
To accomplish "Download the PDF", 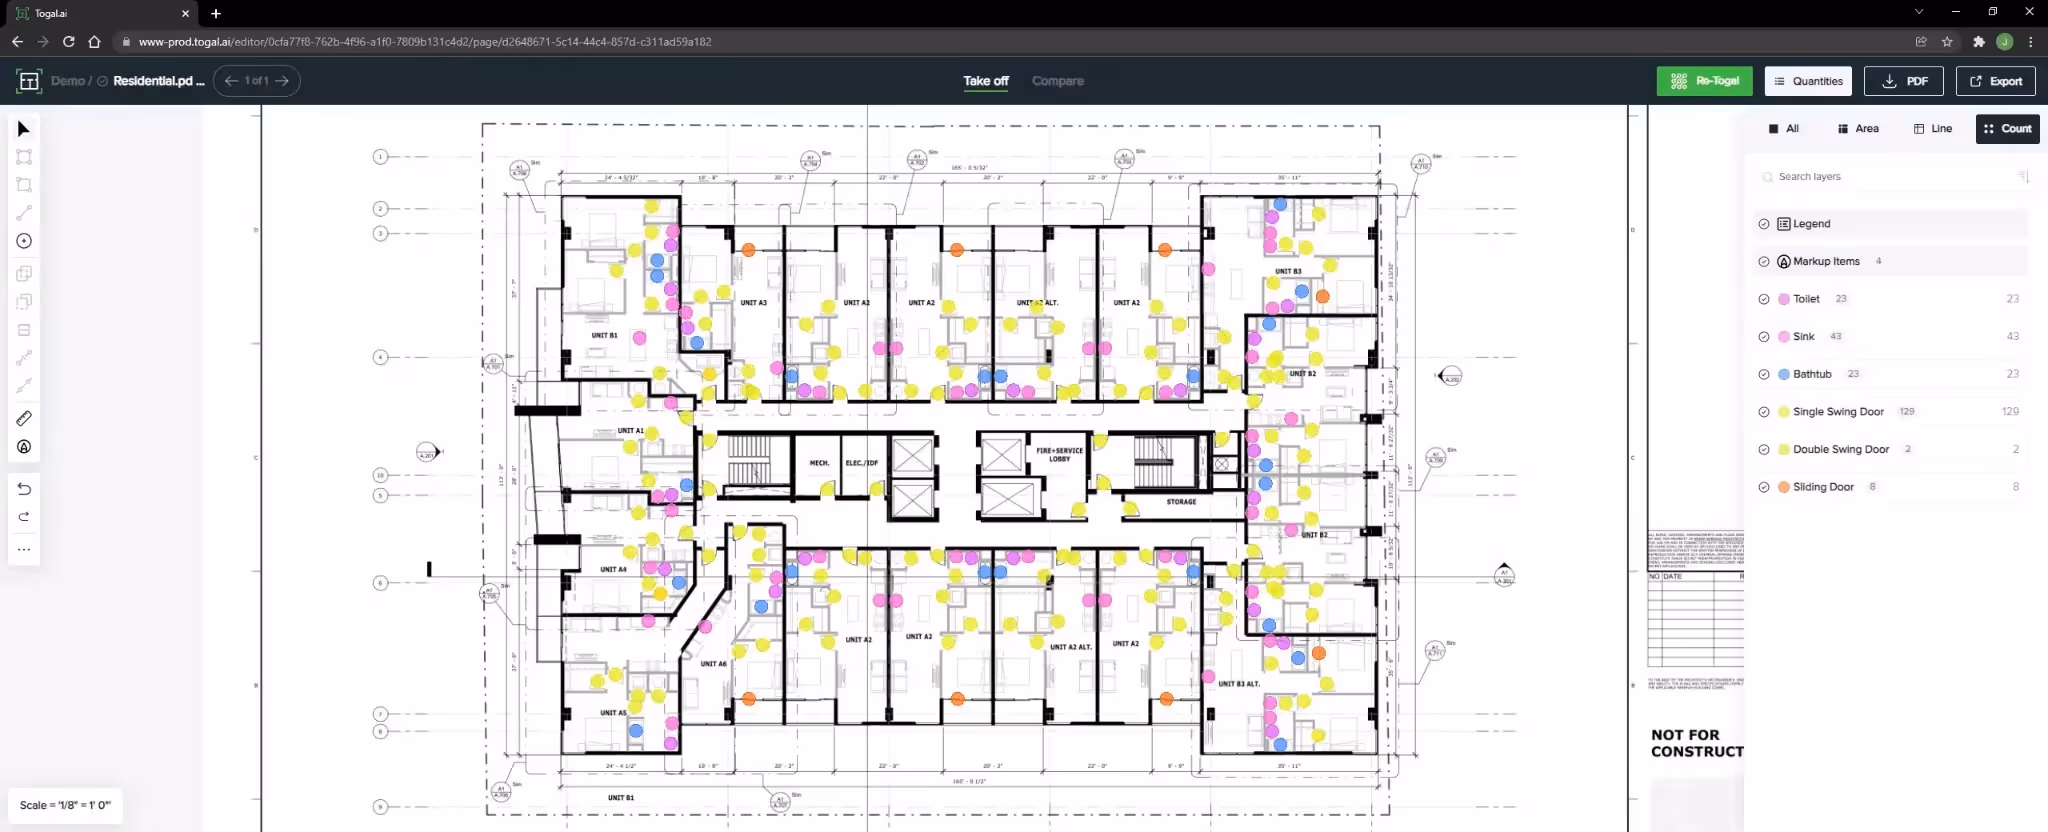I will 1904,81.
